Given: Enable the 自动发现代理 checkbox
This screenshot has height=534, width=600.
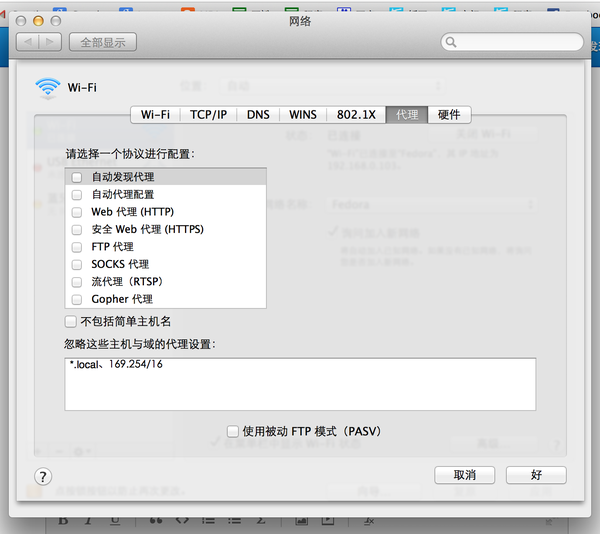Looking at the screenshot, I should (x=77, y=177).
